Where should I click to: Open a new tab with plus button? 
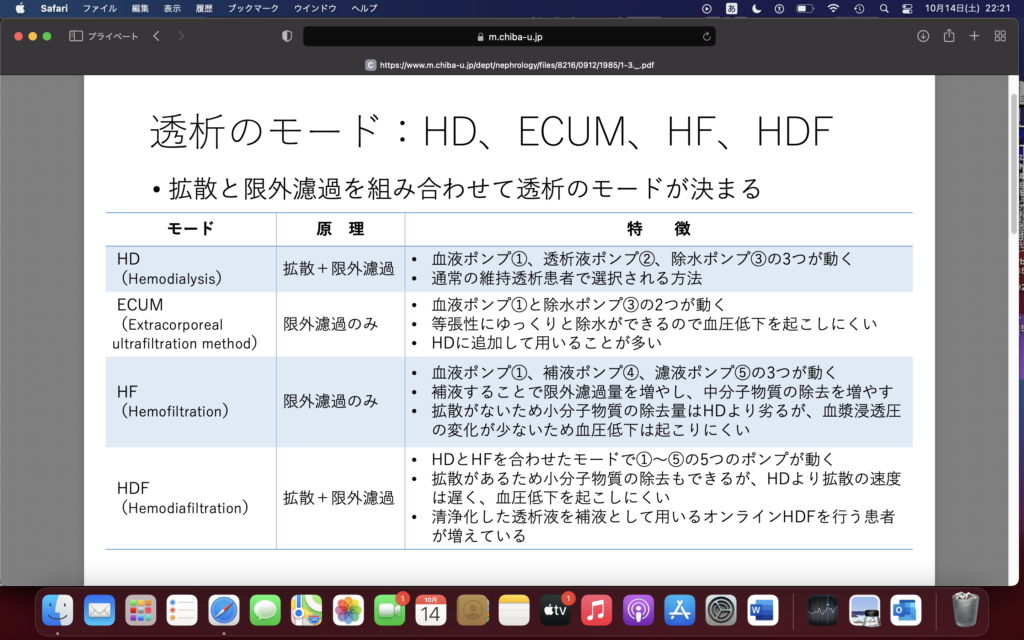[974, 36]
